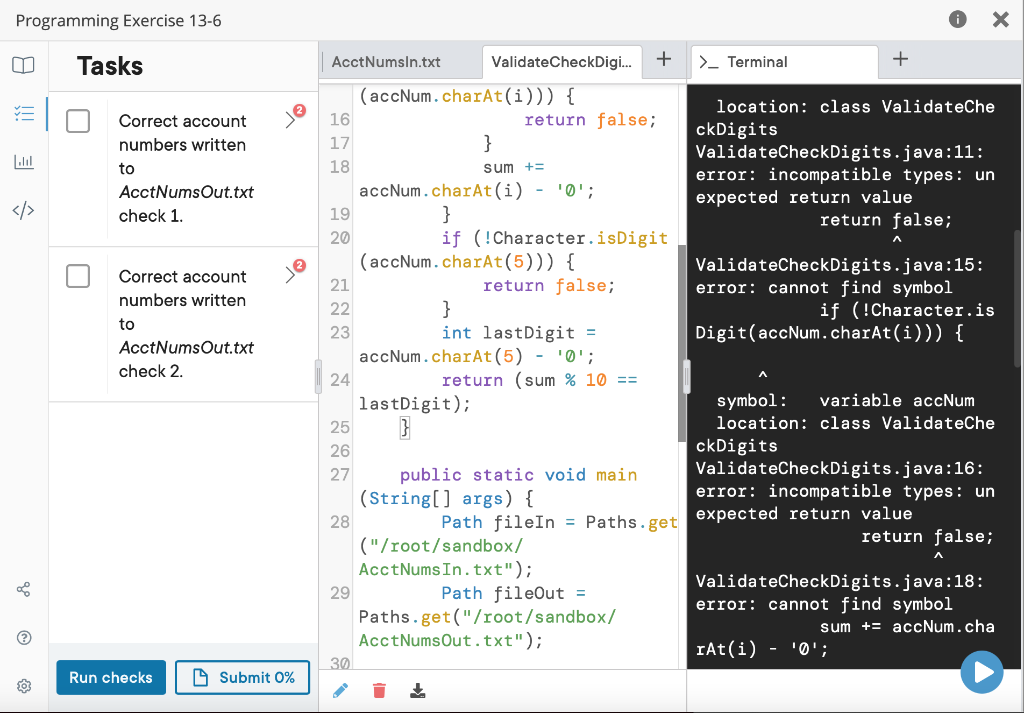Open the settings gear icon
The image size is (1024, 713).
click(x=23, y=685)
